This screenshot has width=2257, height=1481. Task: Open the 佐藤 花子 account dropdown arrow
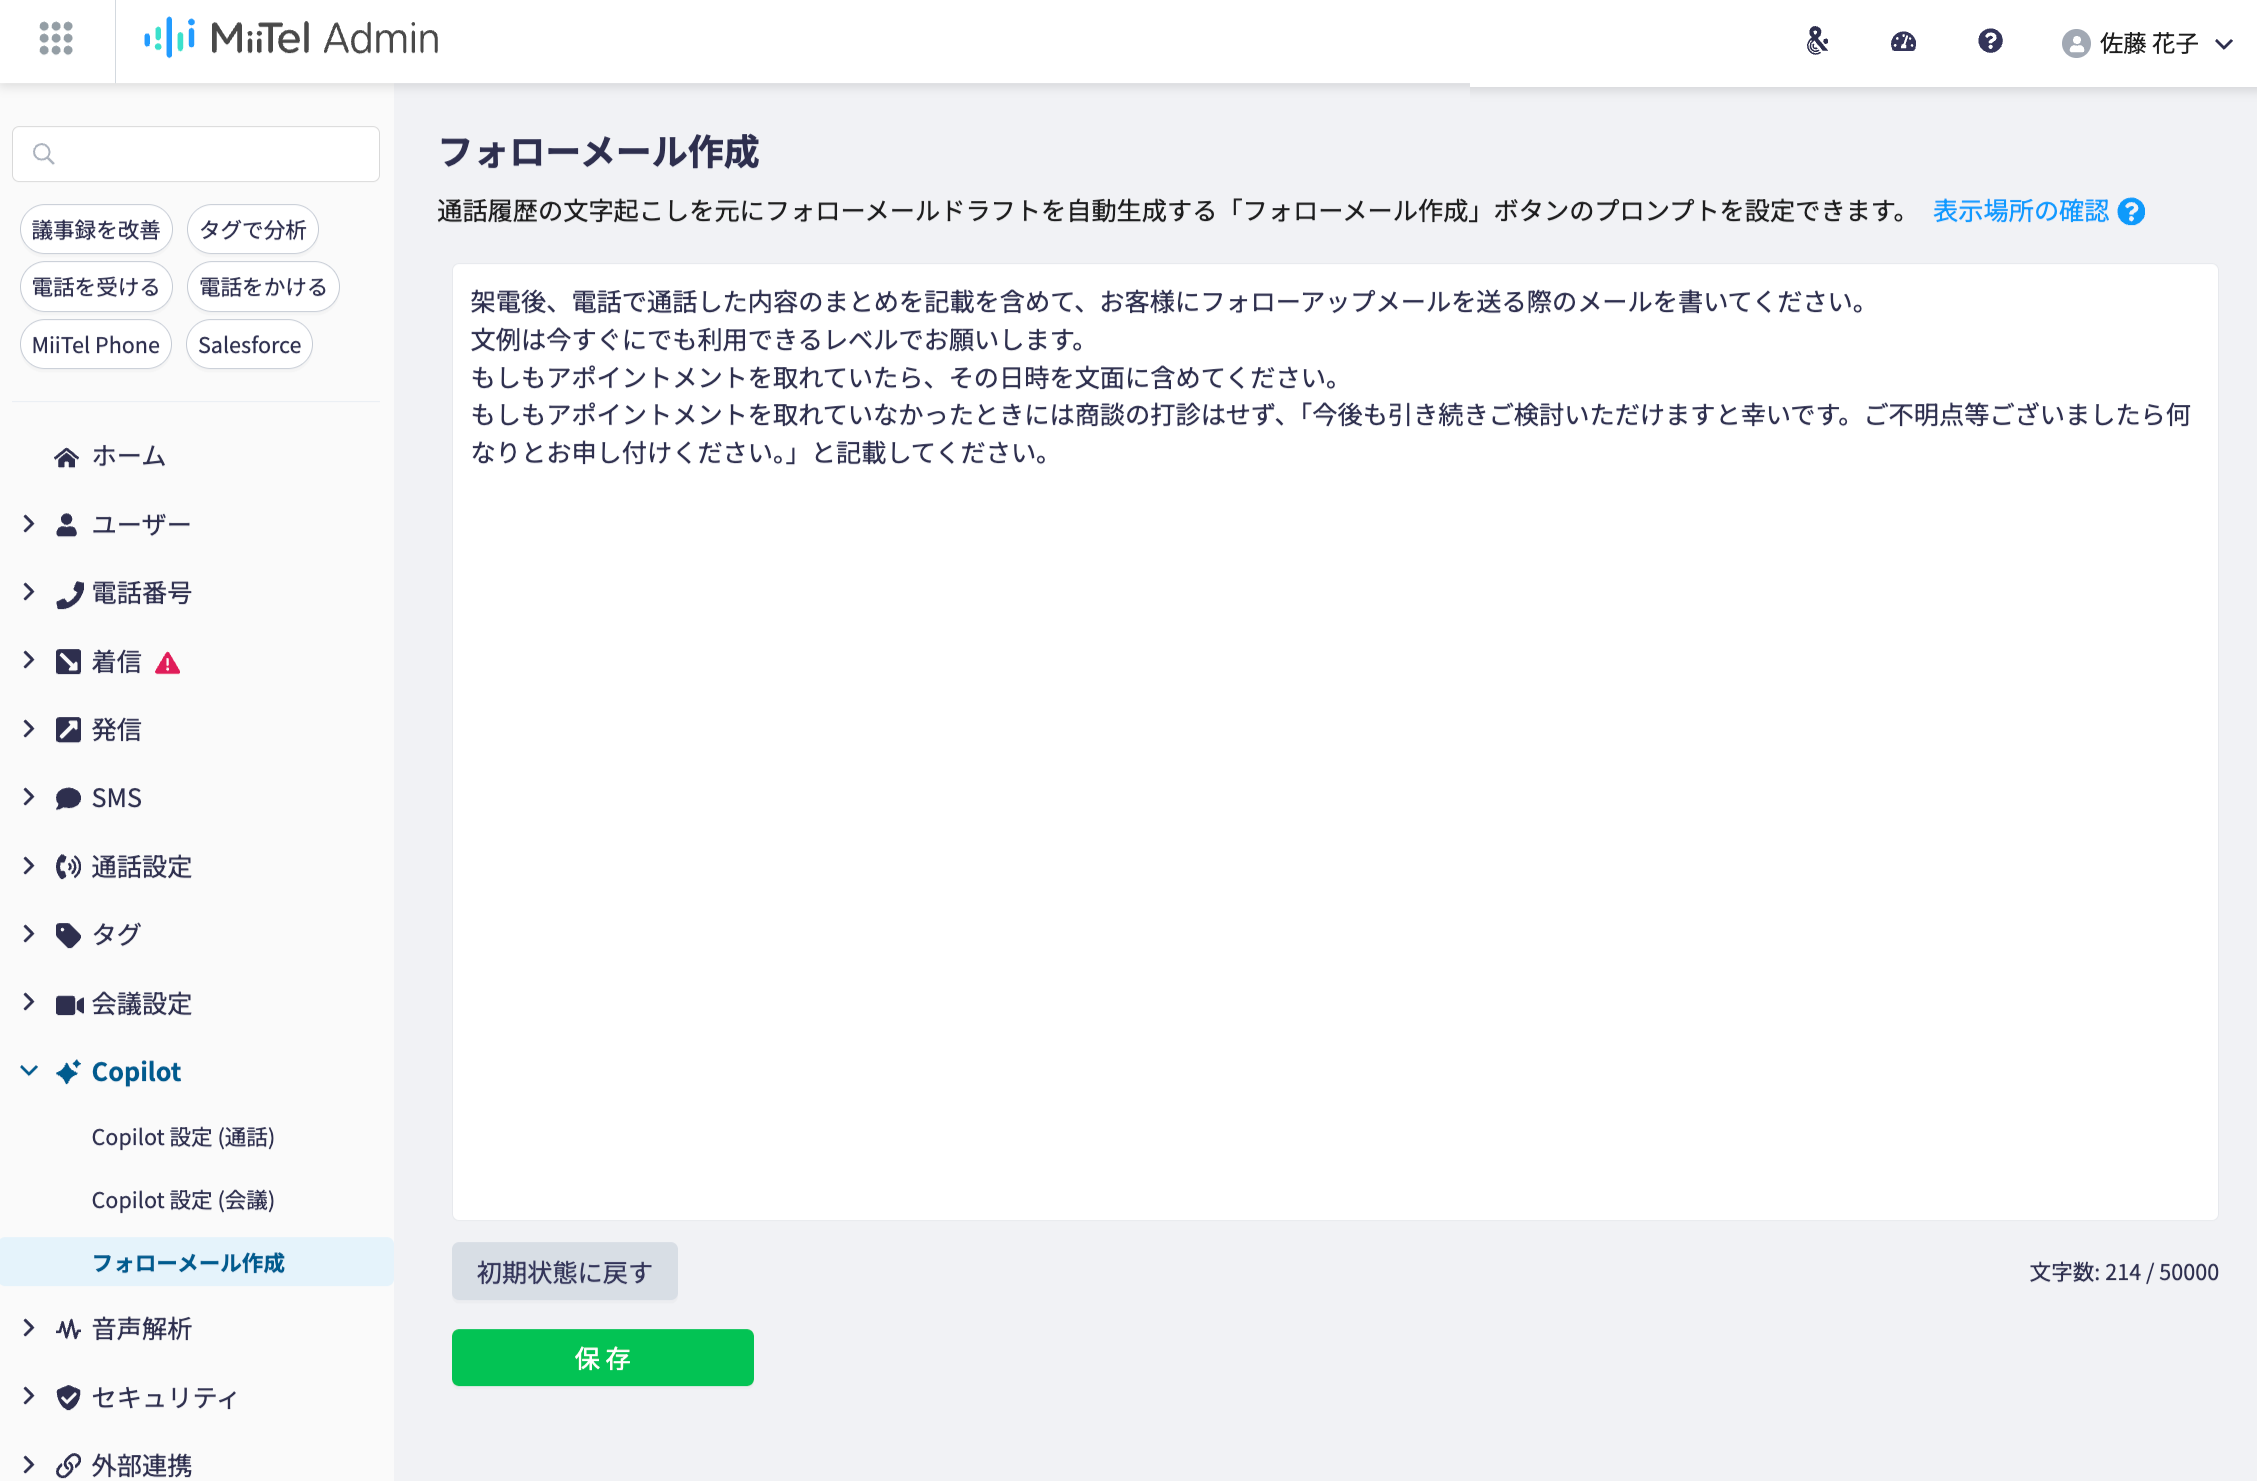click(x=2224, y=44)
